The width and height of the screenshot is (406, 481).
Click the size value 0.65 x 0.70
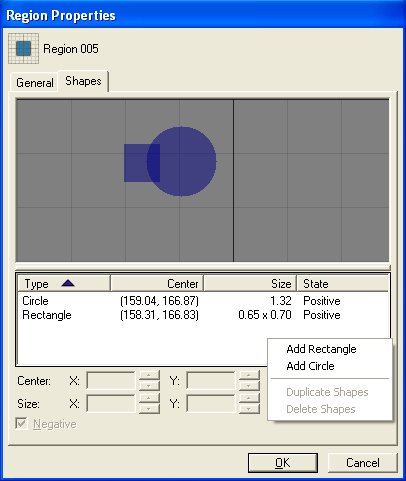coord(265,315)
